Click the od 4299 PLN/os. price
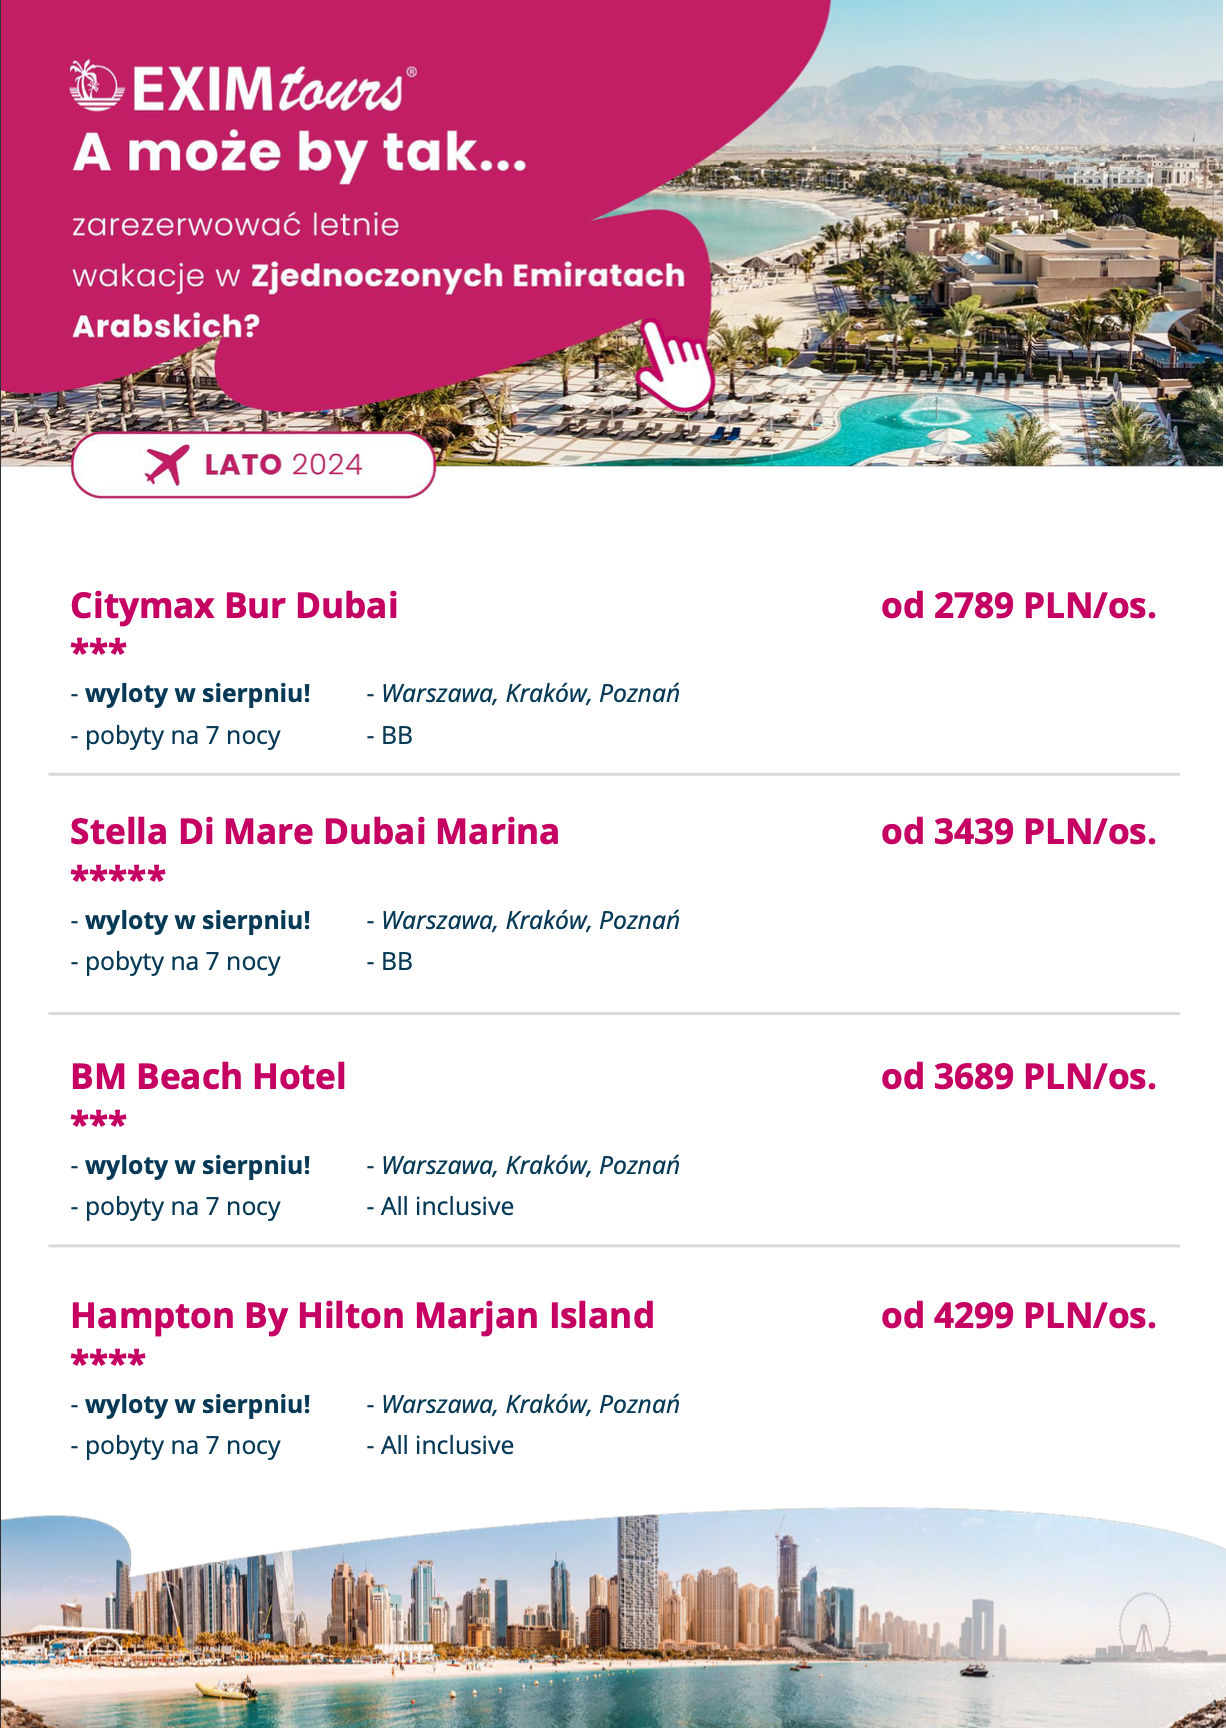The height and width of the screenshot is (1728, 1226). (1018, 1316)
